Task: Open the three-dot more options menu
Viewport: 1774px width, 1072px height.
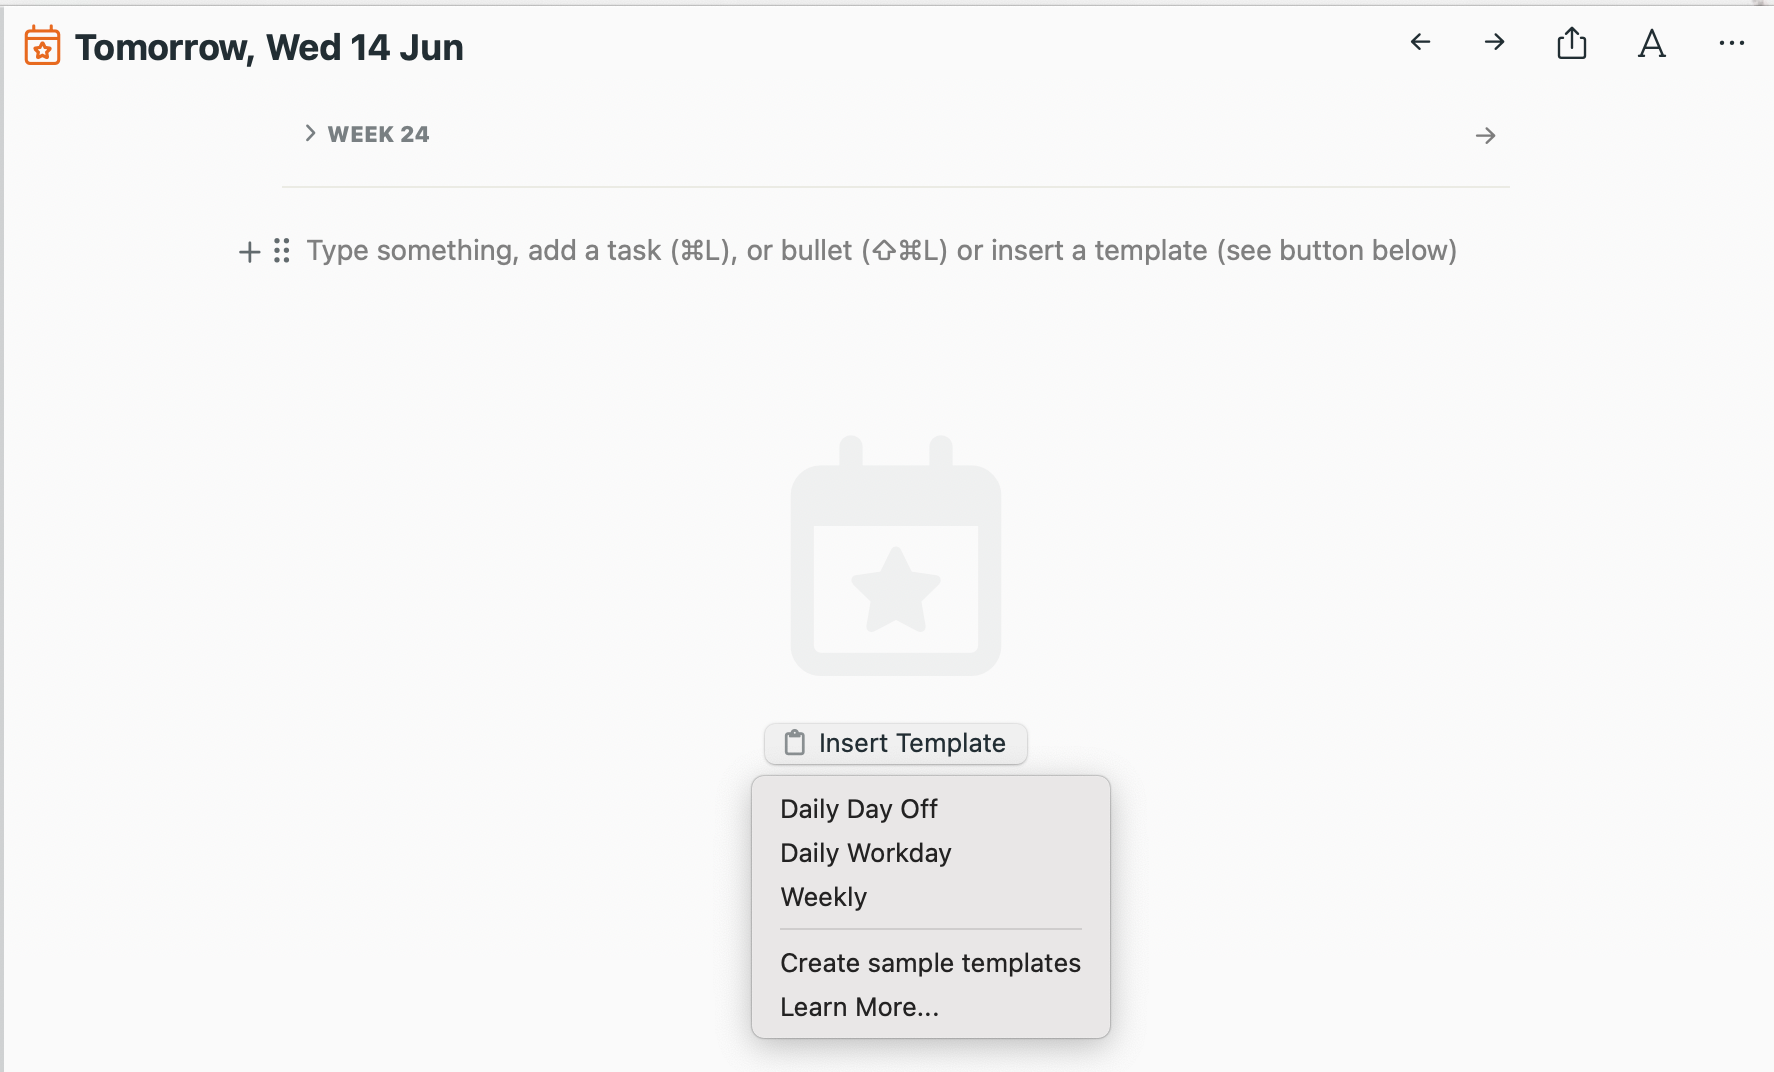Action: tap(1732, 43)
